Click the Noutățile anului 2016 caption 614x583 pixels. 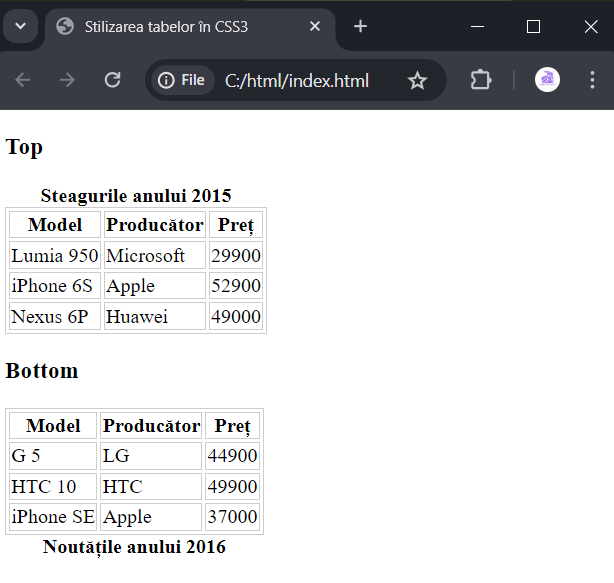134,547
